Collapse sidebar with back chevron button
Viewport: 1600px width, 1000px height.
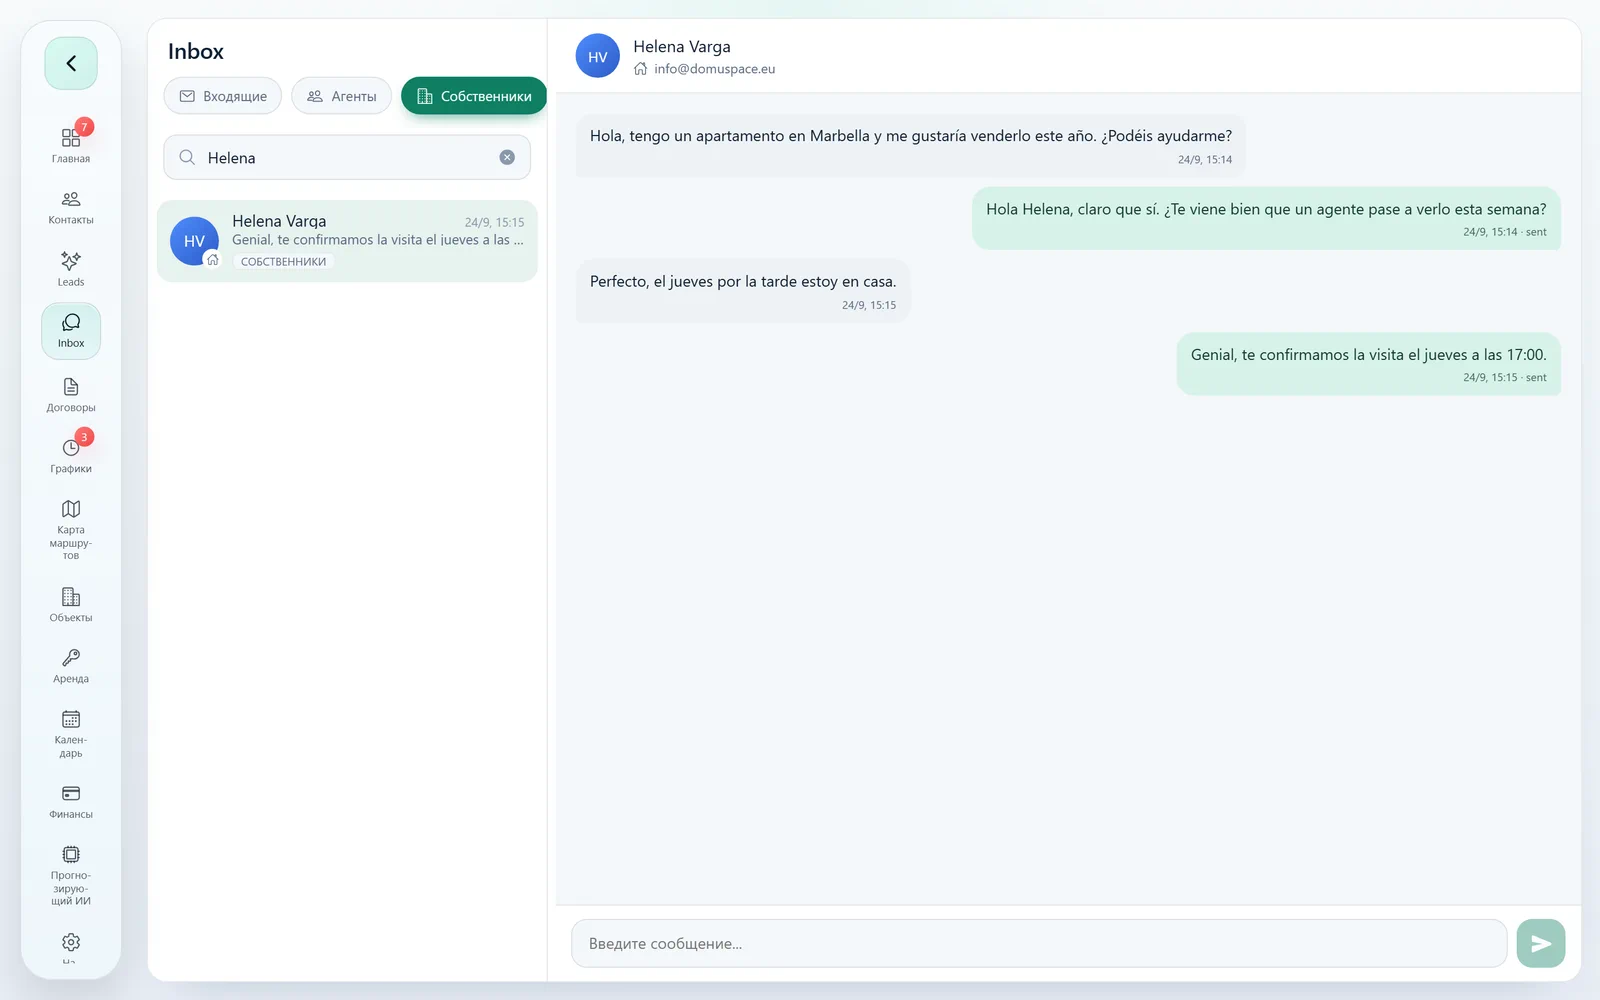point(71,63)
